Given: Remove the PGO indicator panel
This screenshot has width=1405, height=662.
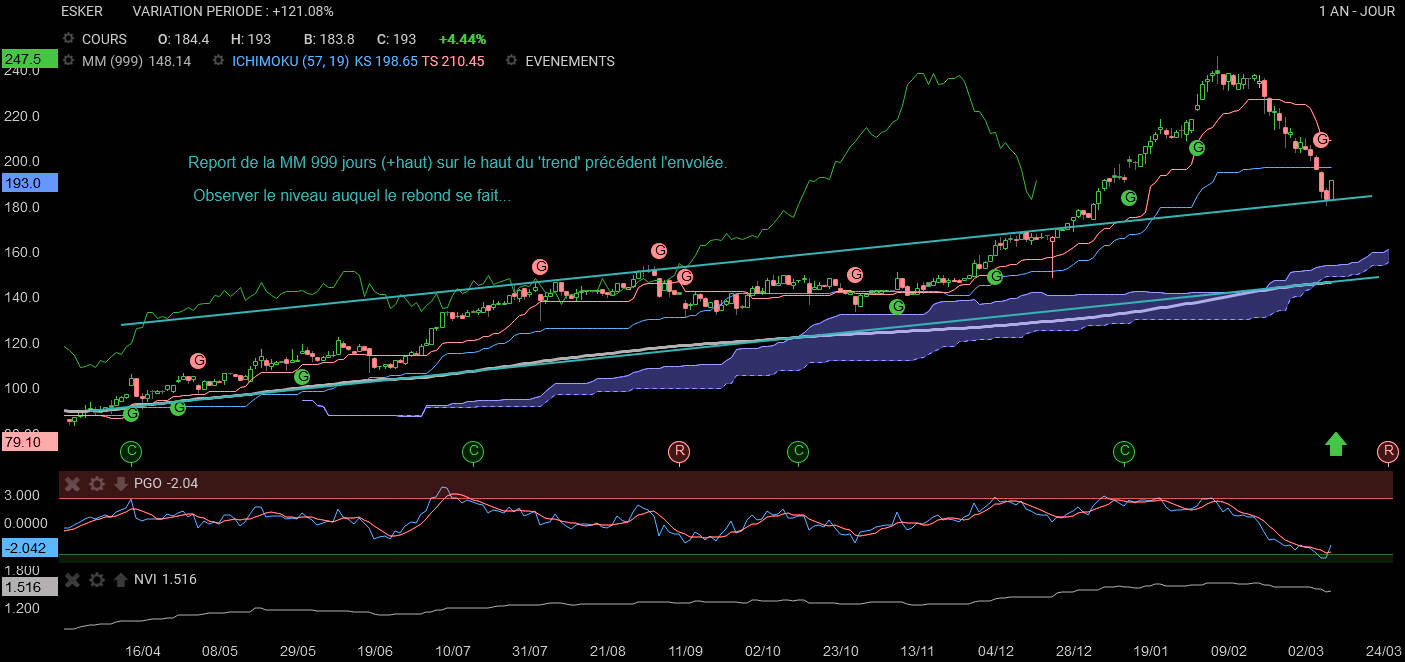Looking at the screenshot, I should [x=72, y=484].
